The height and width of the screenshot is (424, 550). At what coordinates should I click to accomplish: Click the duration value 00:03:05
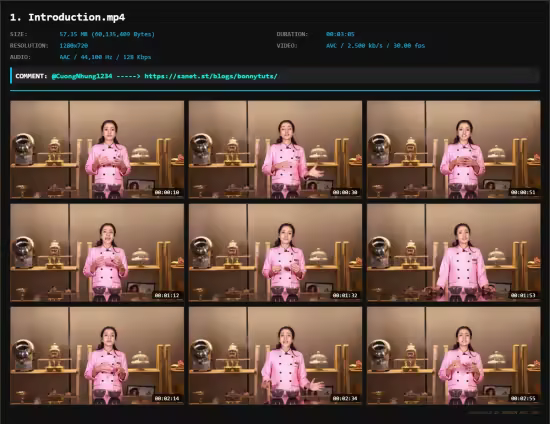[340, 34]
